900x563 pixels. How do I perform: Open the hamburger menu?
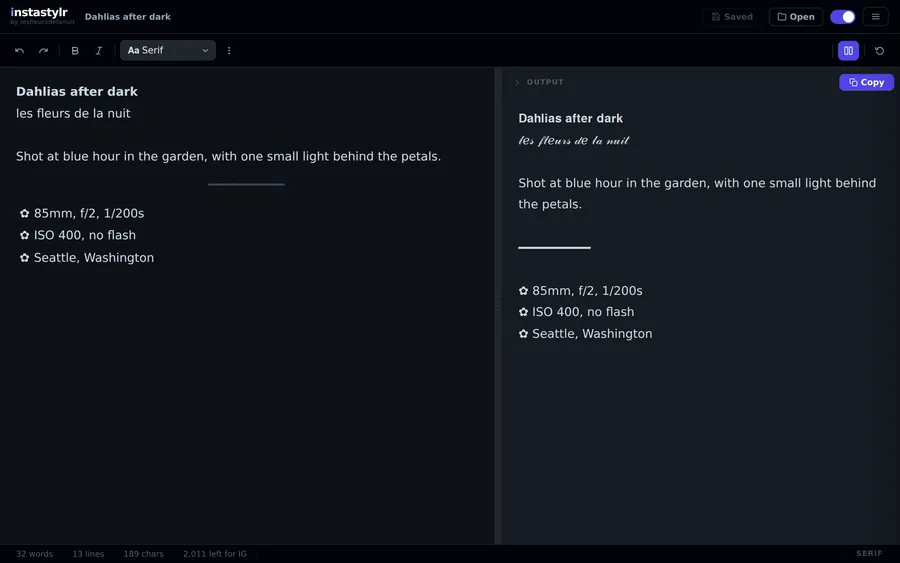(875, 17)
